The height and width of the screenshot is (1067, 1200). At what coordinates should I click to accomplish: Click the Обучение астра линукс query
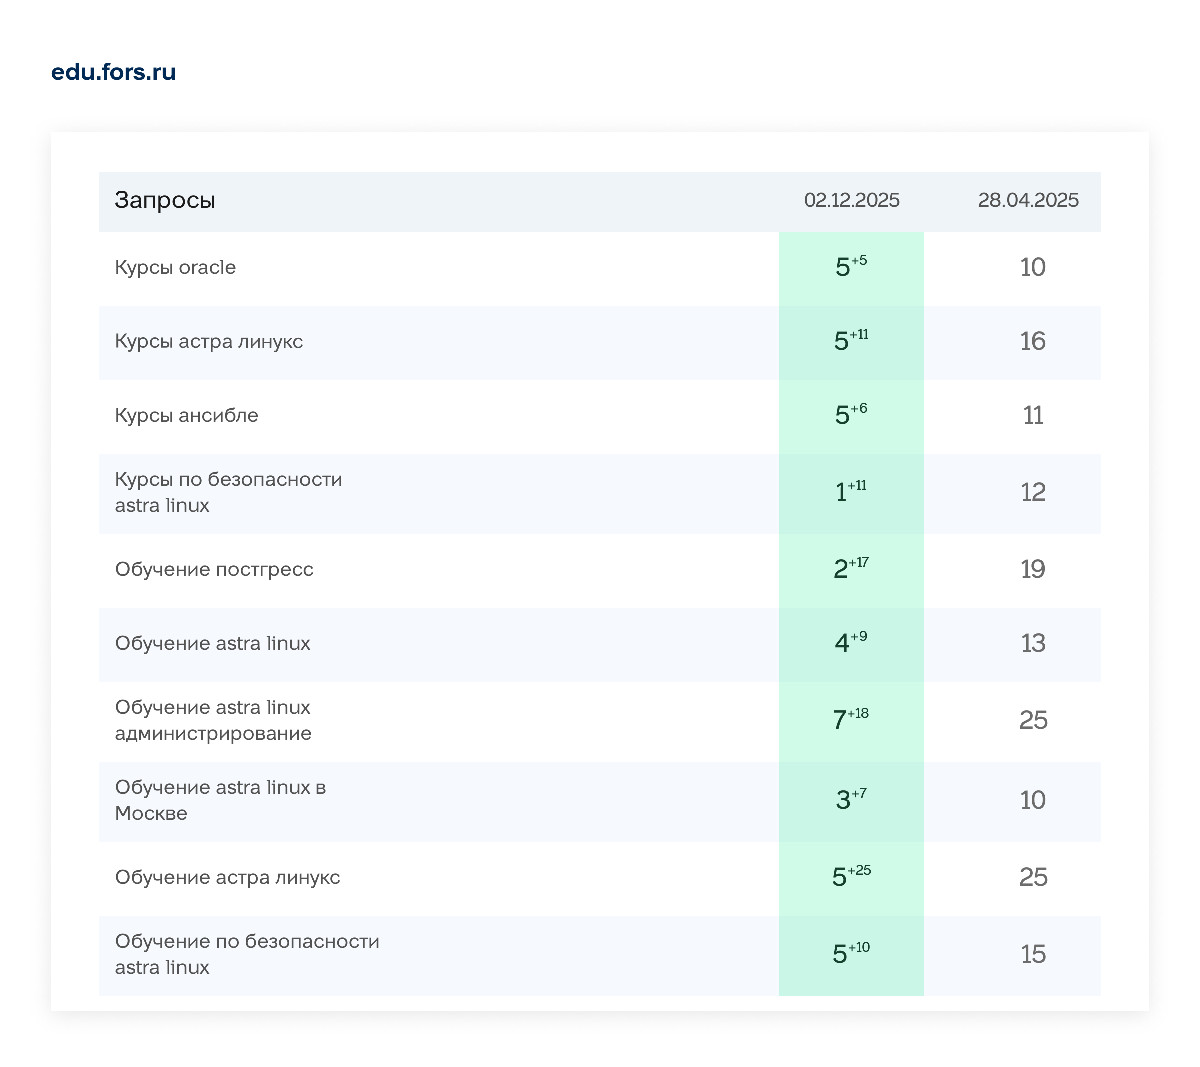click(227, 877)
